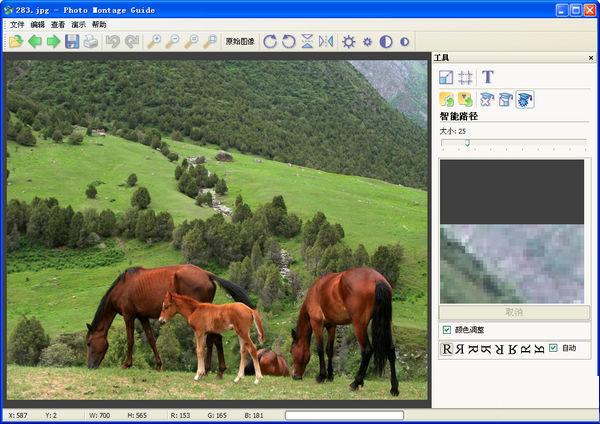Screen dimensions: 600x424
Task: Decrease contrast with small half-circle icon
Action: click(x=404, y=41)
